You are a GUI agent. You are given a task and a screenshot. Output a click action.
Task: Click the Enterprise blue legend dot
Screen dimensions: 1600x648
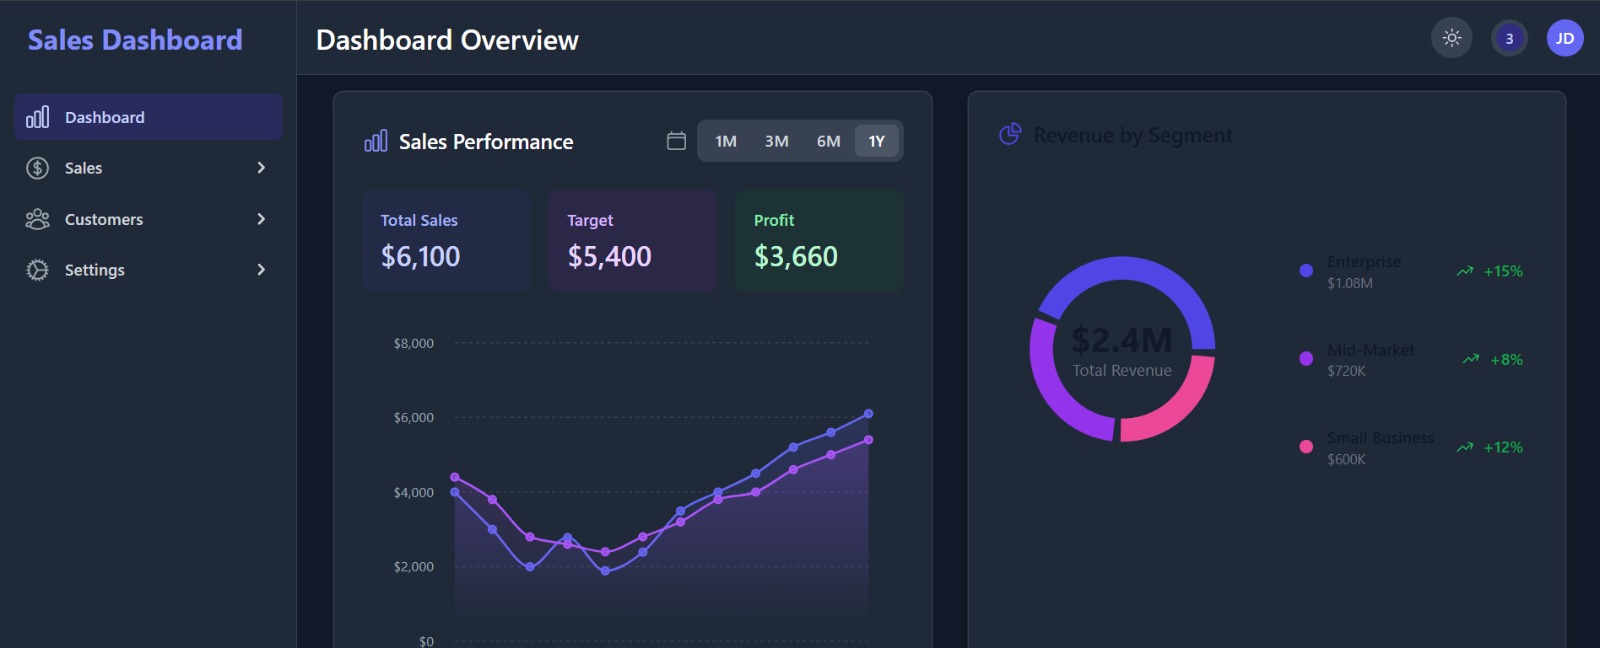(x=1306, y=271)
